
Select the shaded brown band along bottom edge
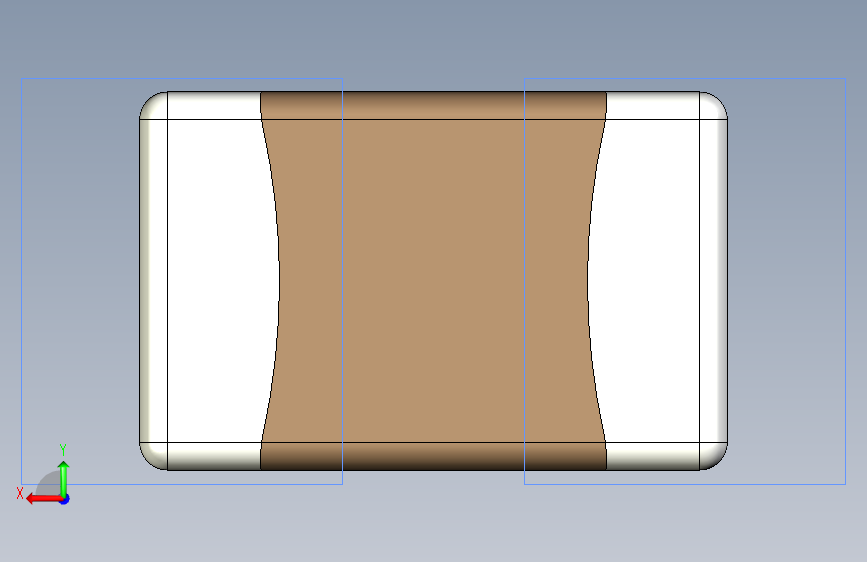[x=434, y=456]
